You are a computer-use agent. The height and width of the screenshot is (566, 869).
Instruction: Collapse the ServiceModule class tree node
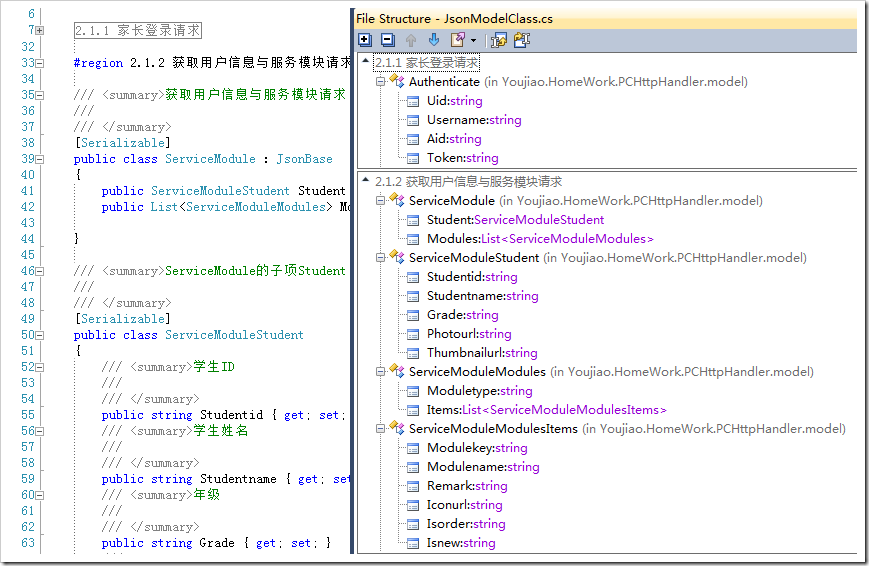point(381,200)
